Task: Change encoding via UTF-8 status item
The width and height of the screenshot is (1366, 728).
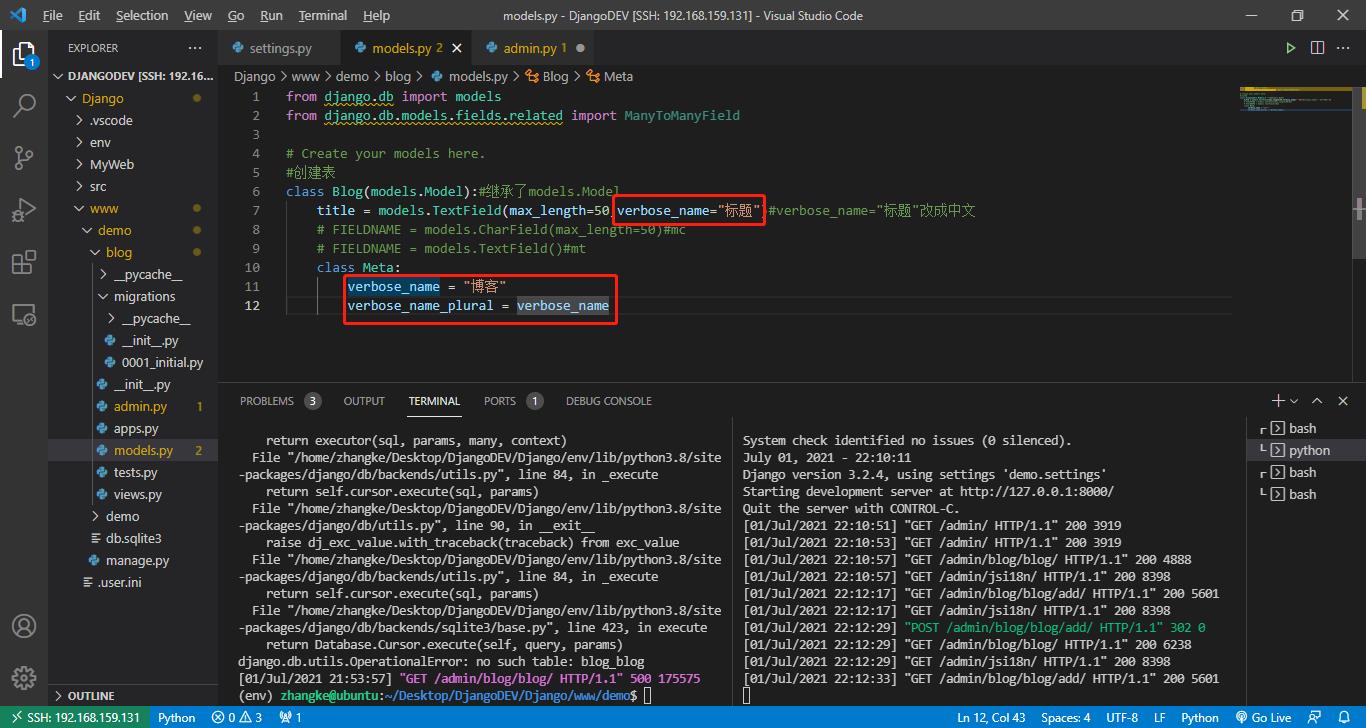Action: [x=1122, y=717]
